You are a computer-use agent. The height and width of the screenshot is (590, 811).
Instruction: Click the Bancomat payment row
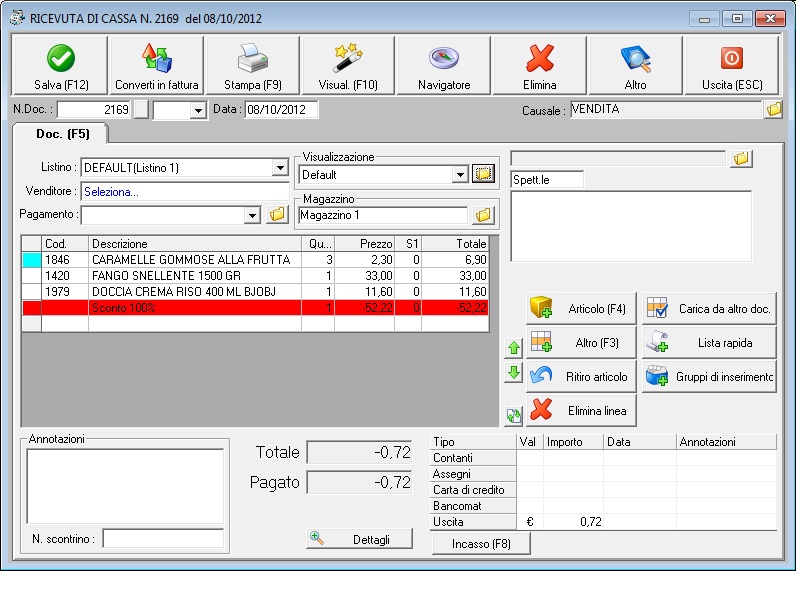pyautogui.click(x=604, y=506)
